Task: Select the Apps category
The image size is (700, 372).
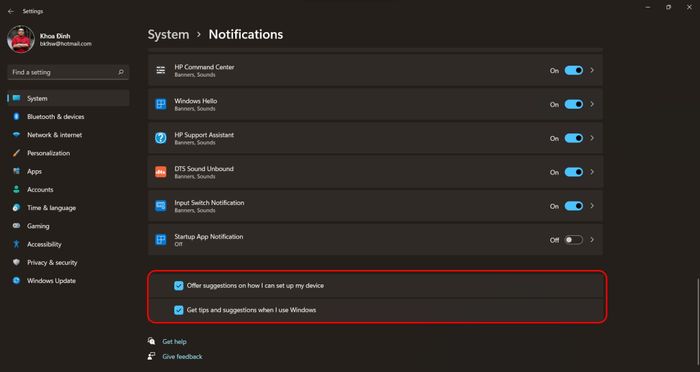Action: (68, 171)
